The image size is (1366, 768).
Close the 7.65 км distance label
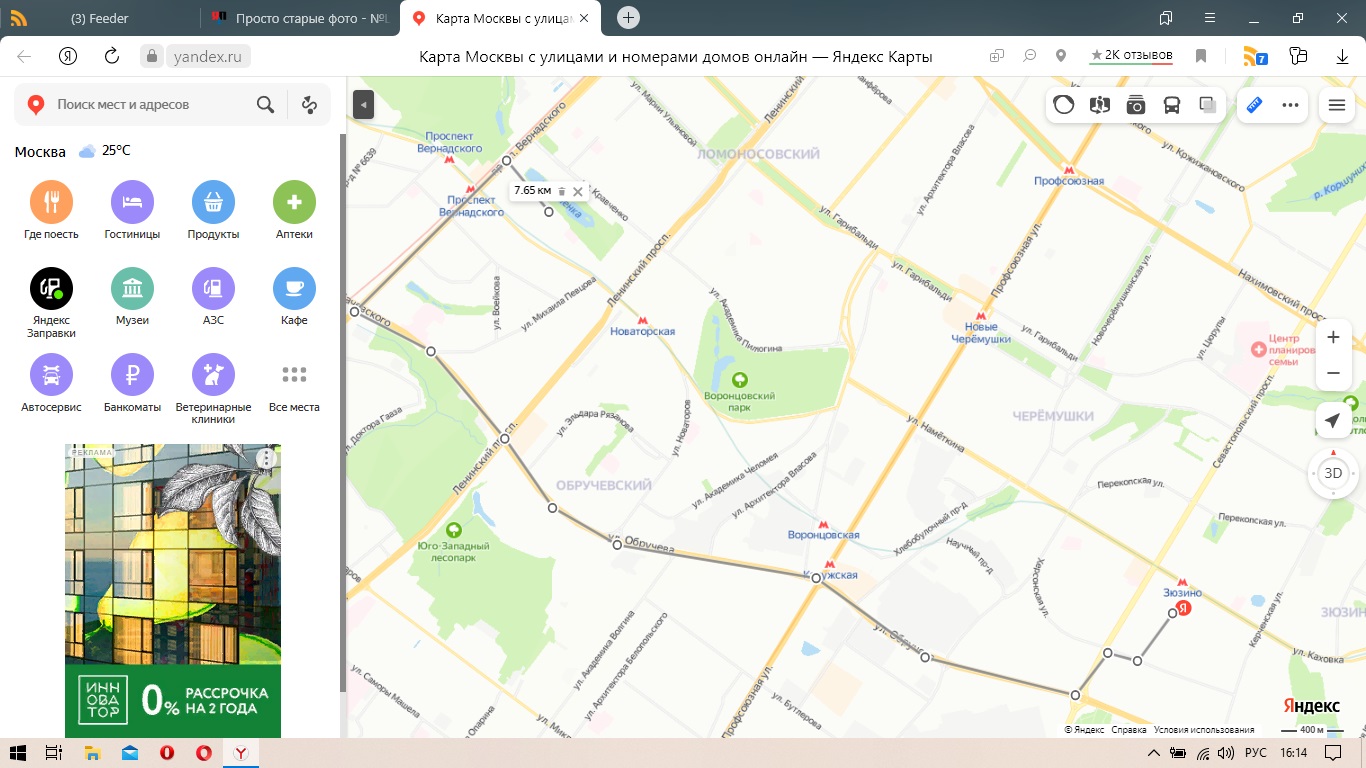(x=578, y=191)
